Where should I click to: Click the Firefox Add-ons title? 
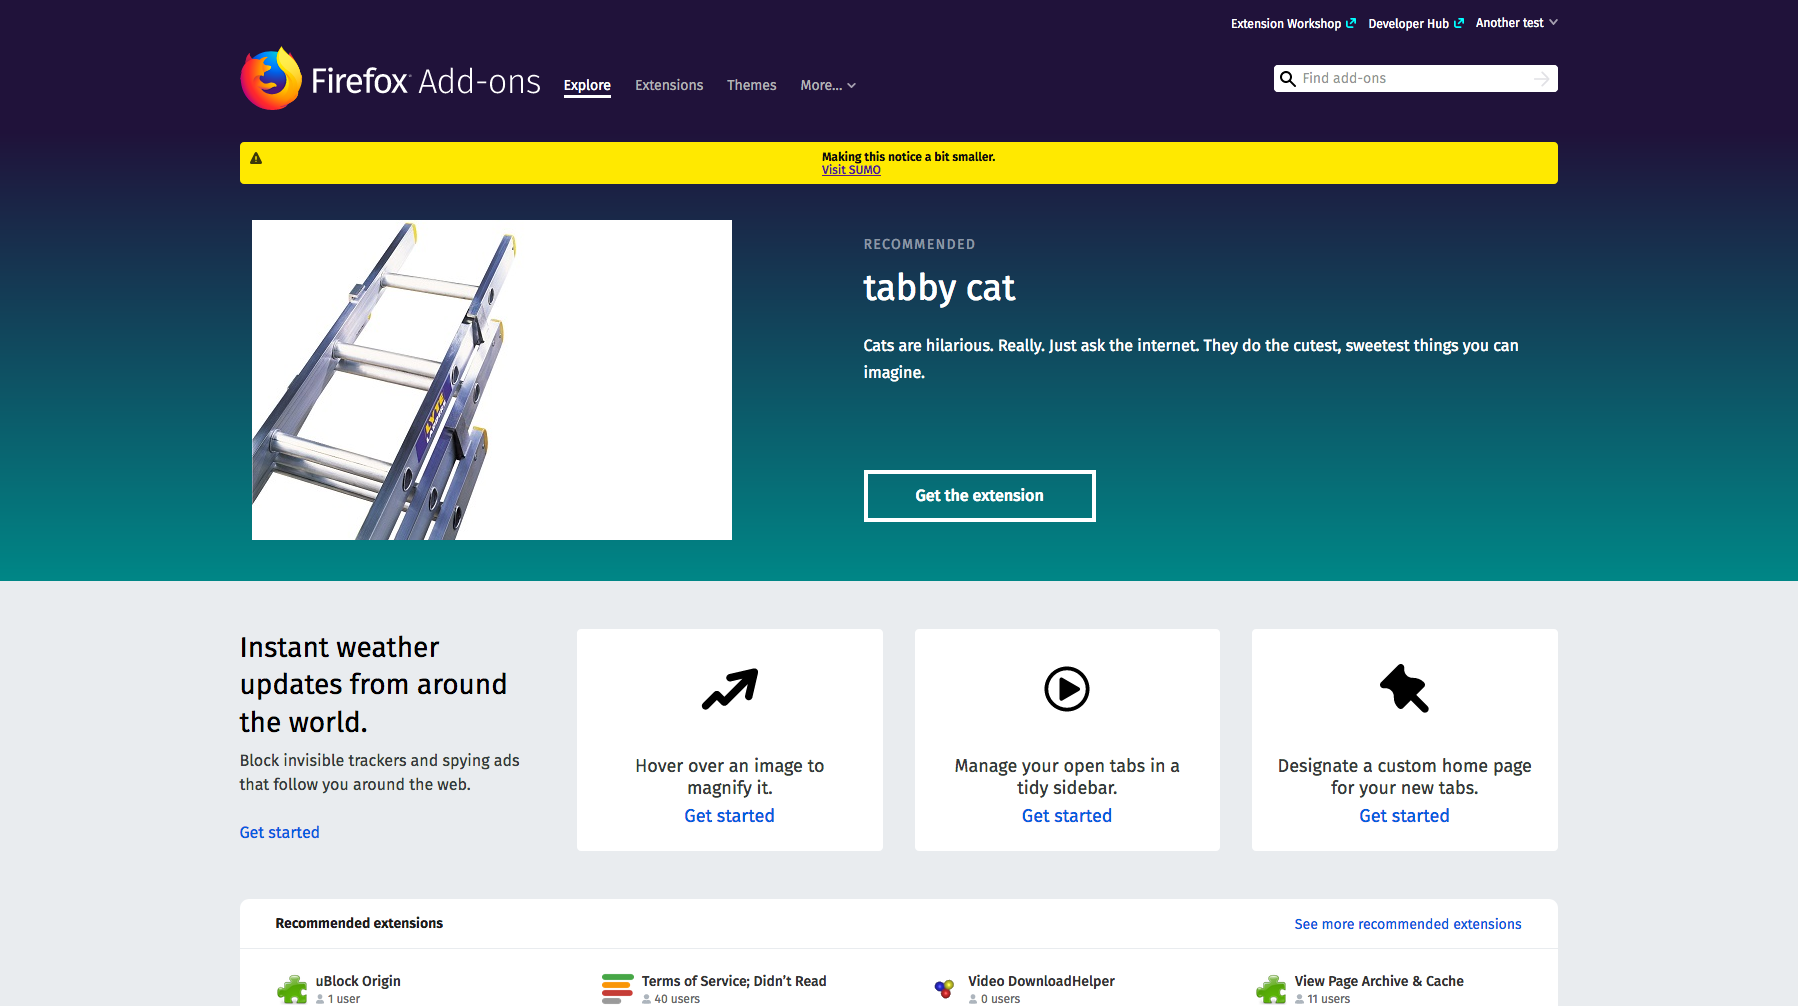click(426, 81)
